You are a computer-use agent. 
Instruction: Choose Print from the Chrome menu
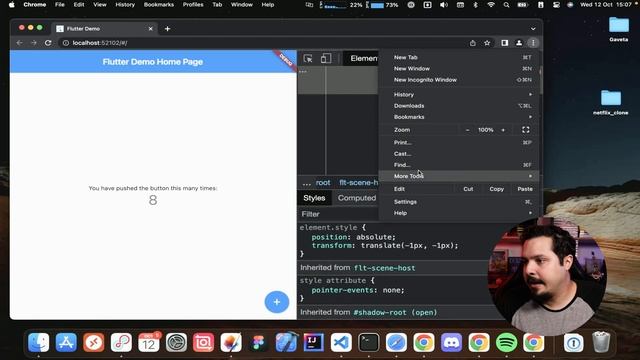click(459, 142)
